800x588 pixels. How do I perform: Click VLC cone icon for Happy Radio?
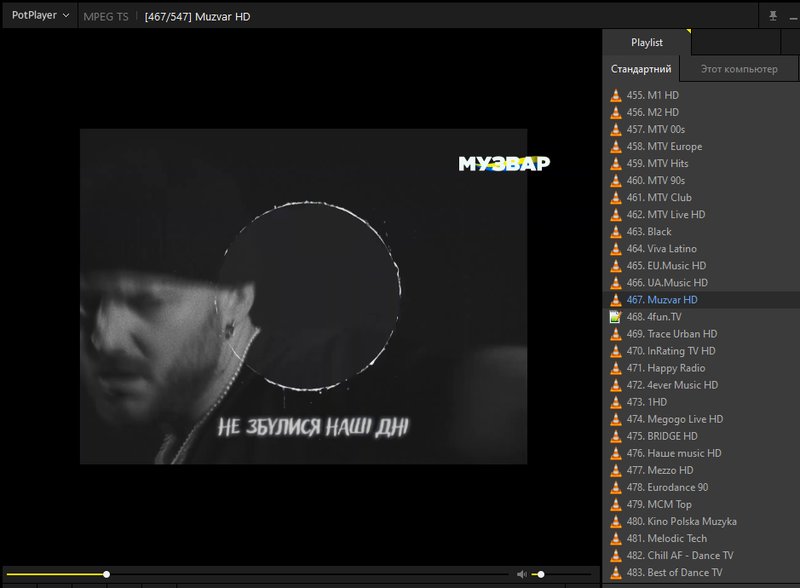(x=616, y=368)
